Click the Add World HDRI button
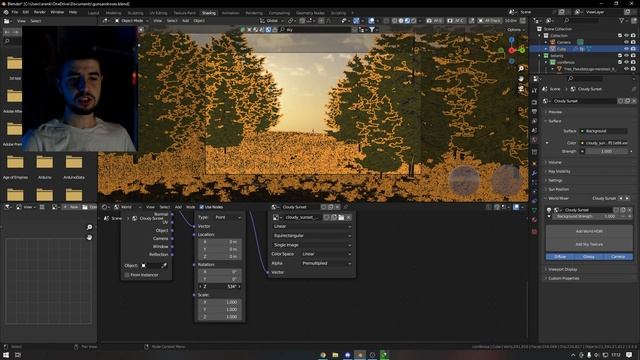The image size is (640, 360). (x=589, y=231)
